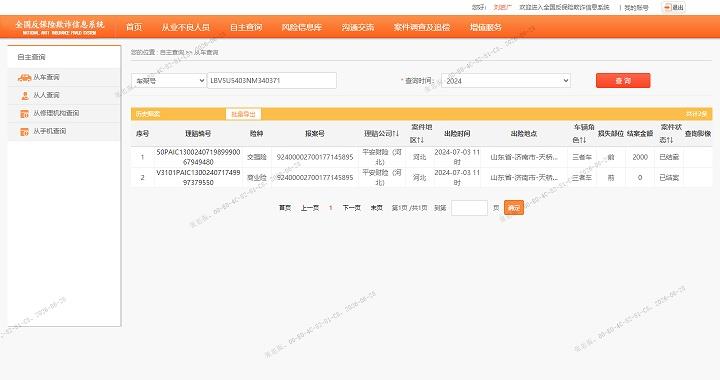Focus the 到第 page number input box
The image size is (720, 380).
(x=469, y=208)
